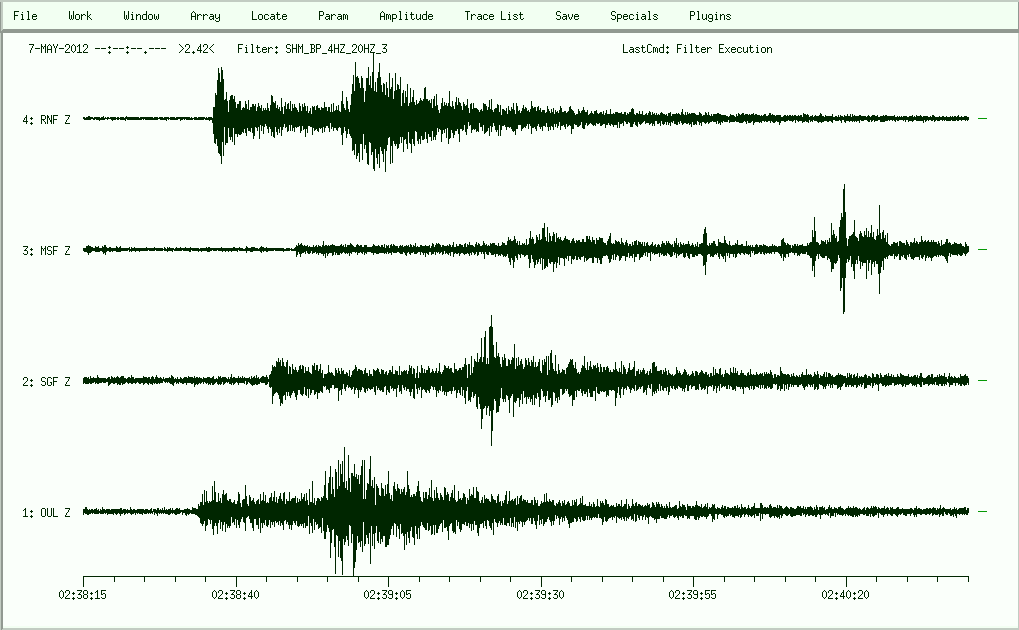Open the Param menu
The width and height of the screenshot is (1019, 630).
(x=333, y=16)
